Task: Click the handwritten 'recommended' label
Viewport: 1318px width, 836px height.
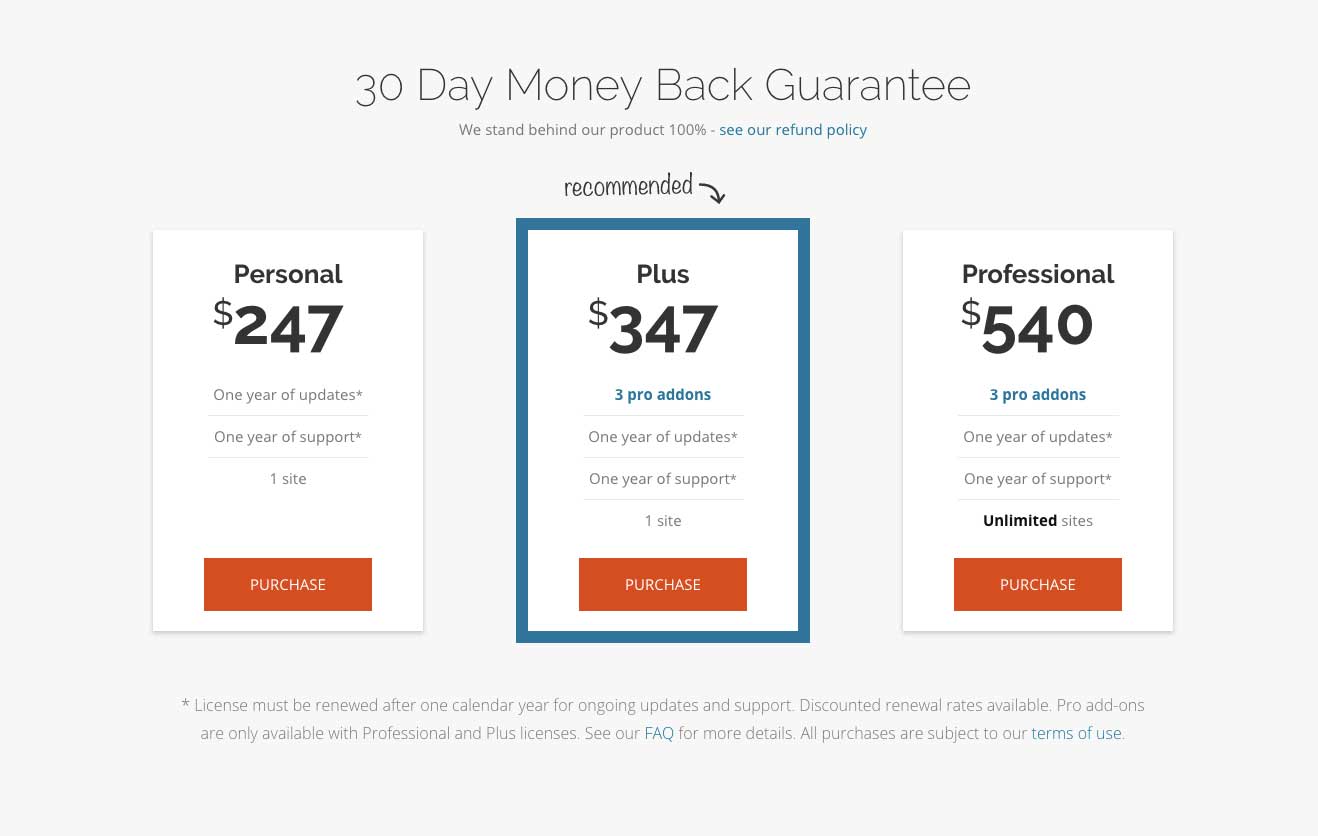Action: tap(628, 186)
